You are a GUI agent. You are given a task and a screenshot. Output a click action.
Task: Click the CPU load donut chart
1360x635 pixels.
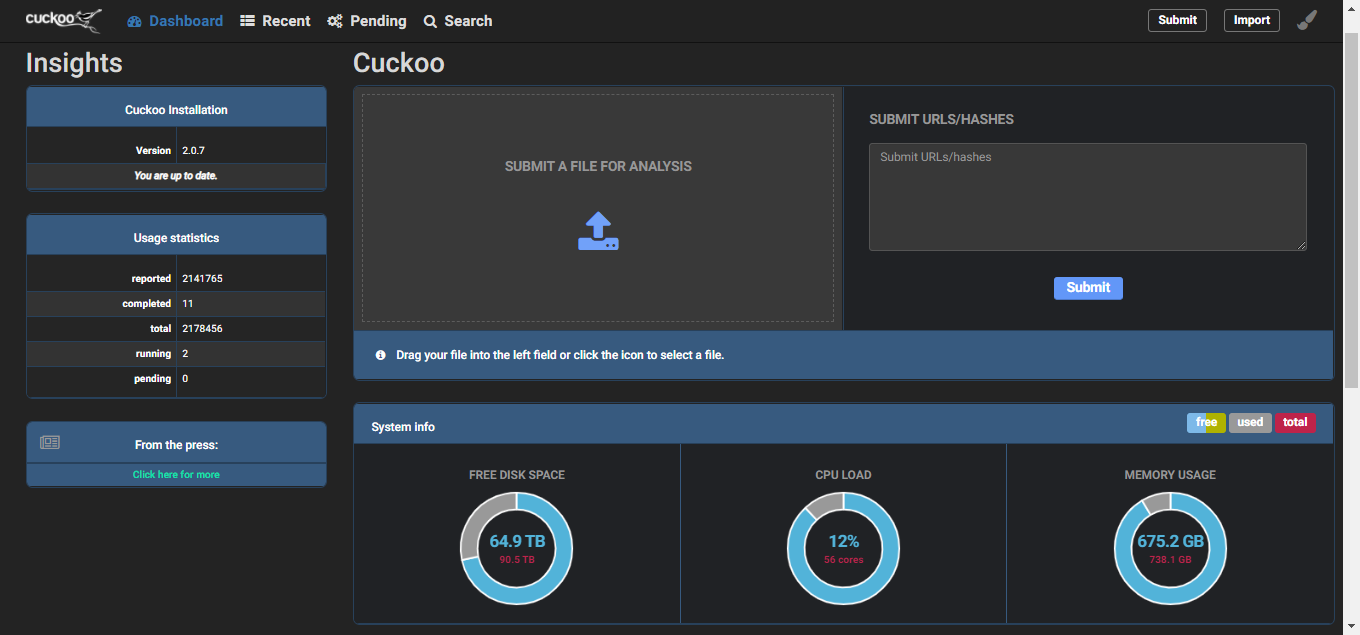pos(843,549)
